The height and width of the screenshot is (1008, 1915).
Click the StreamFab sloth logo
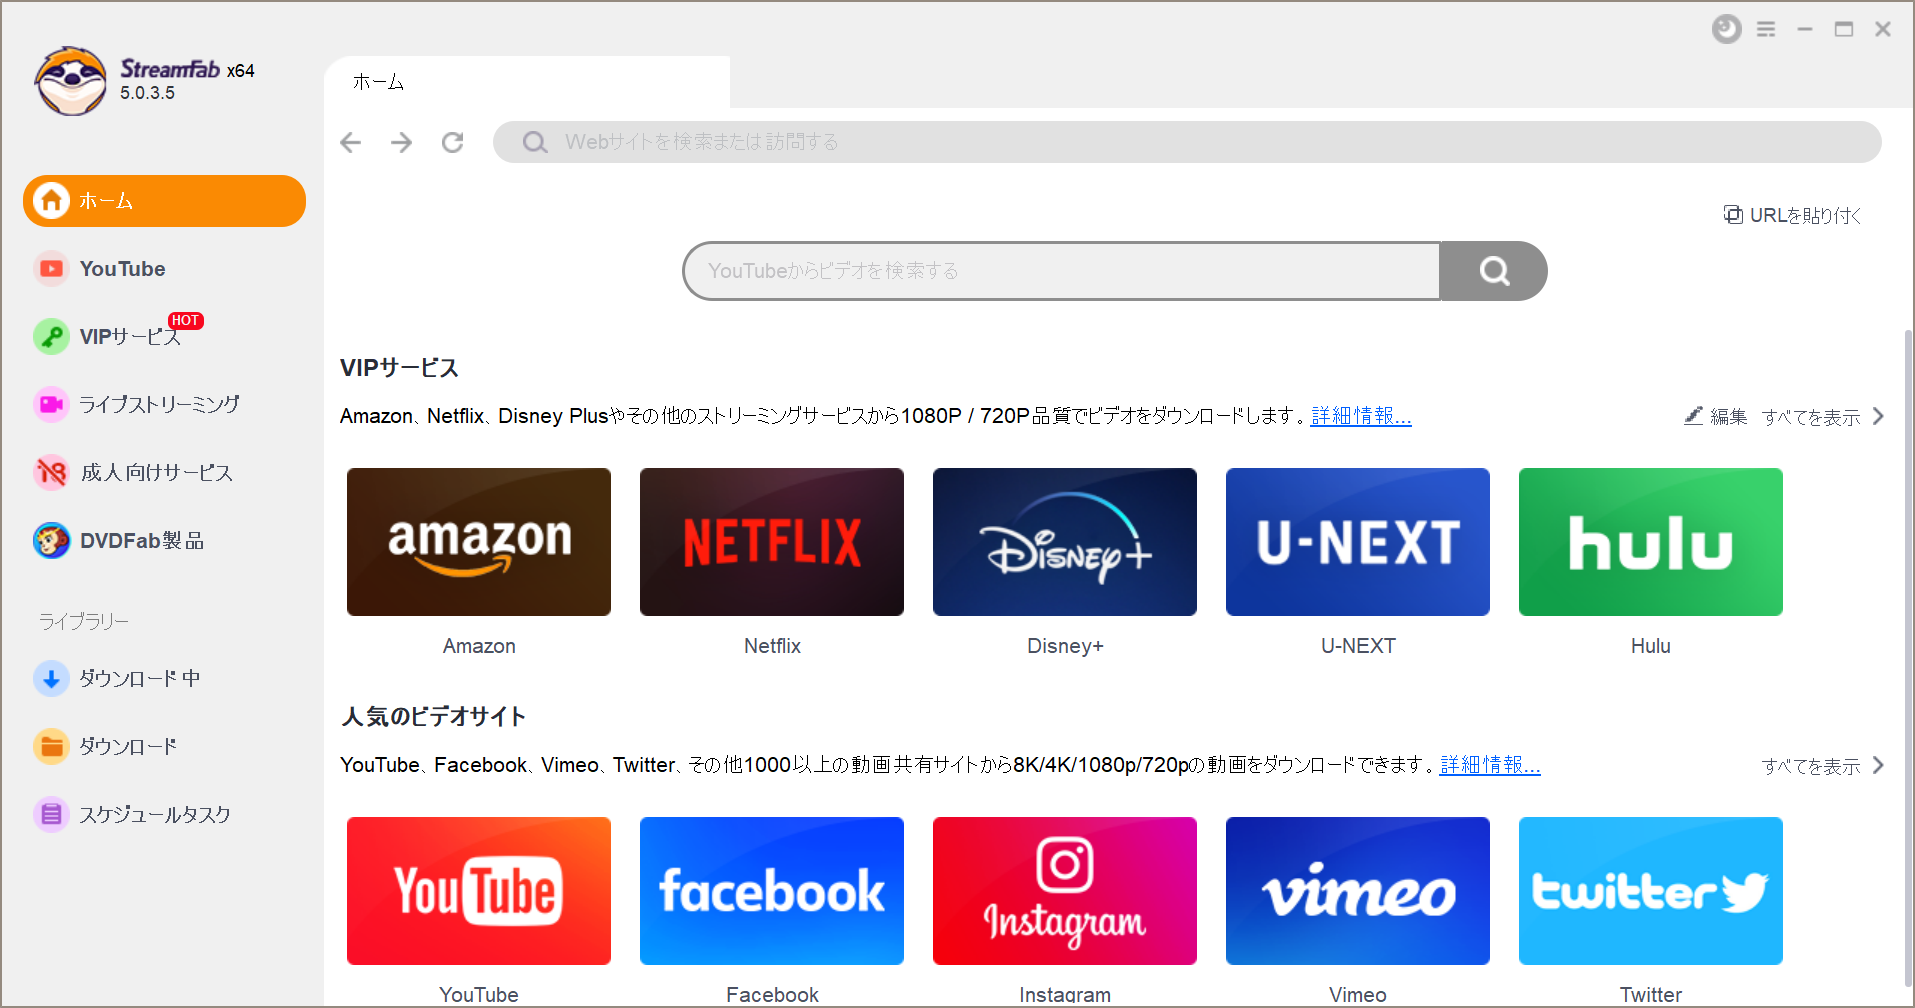click(70, 81)
